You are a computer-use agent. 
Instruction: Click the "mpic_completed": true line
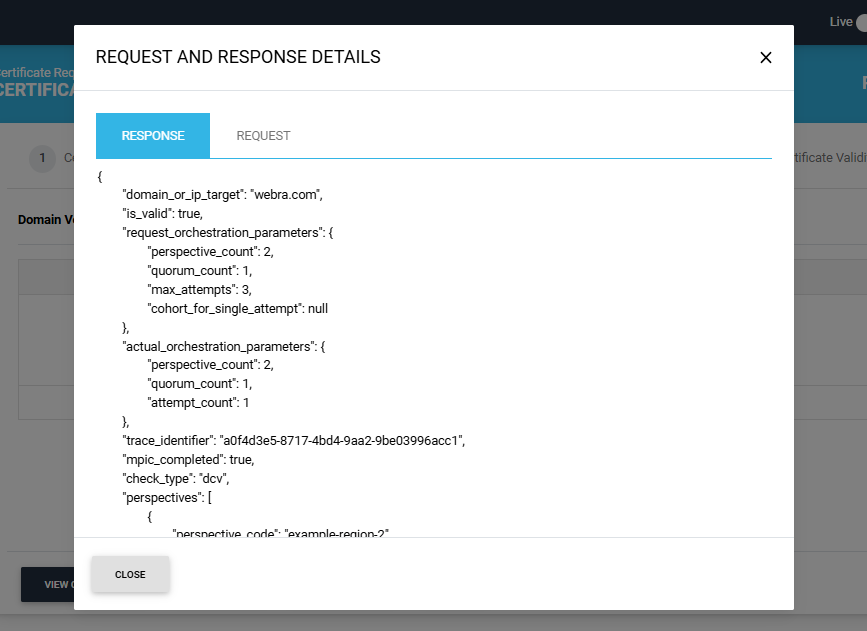188,460
